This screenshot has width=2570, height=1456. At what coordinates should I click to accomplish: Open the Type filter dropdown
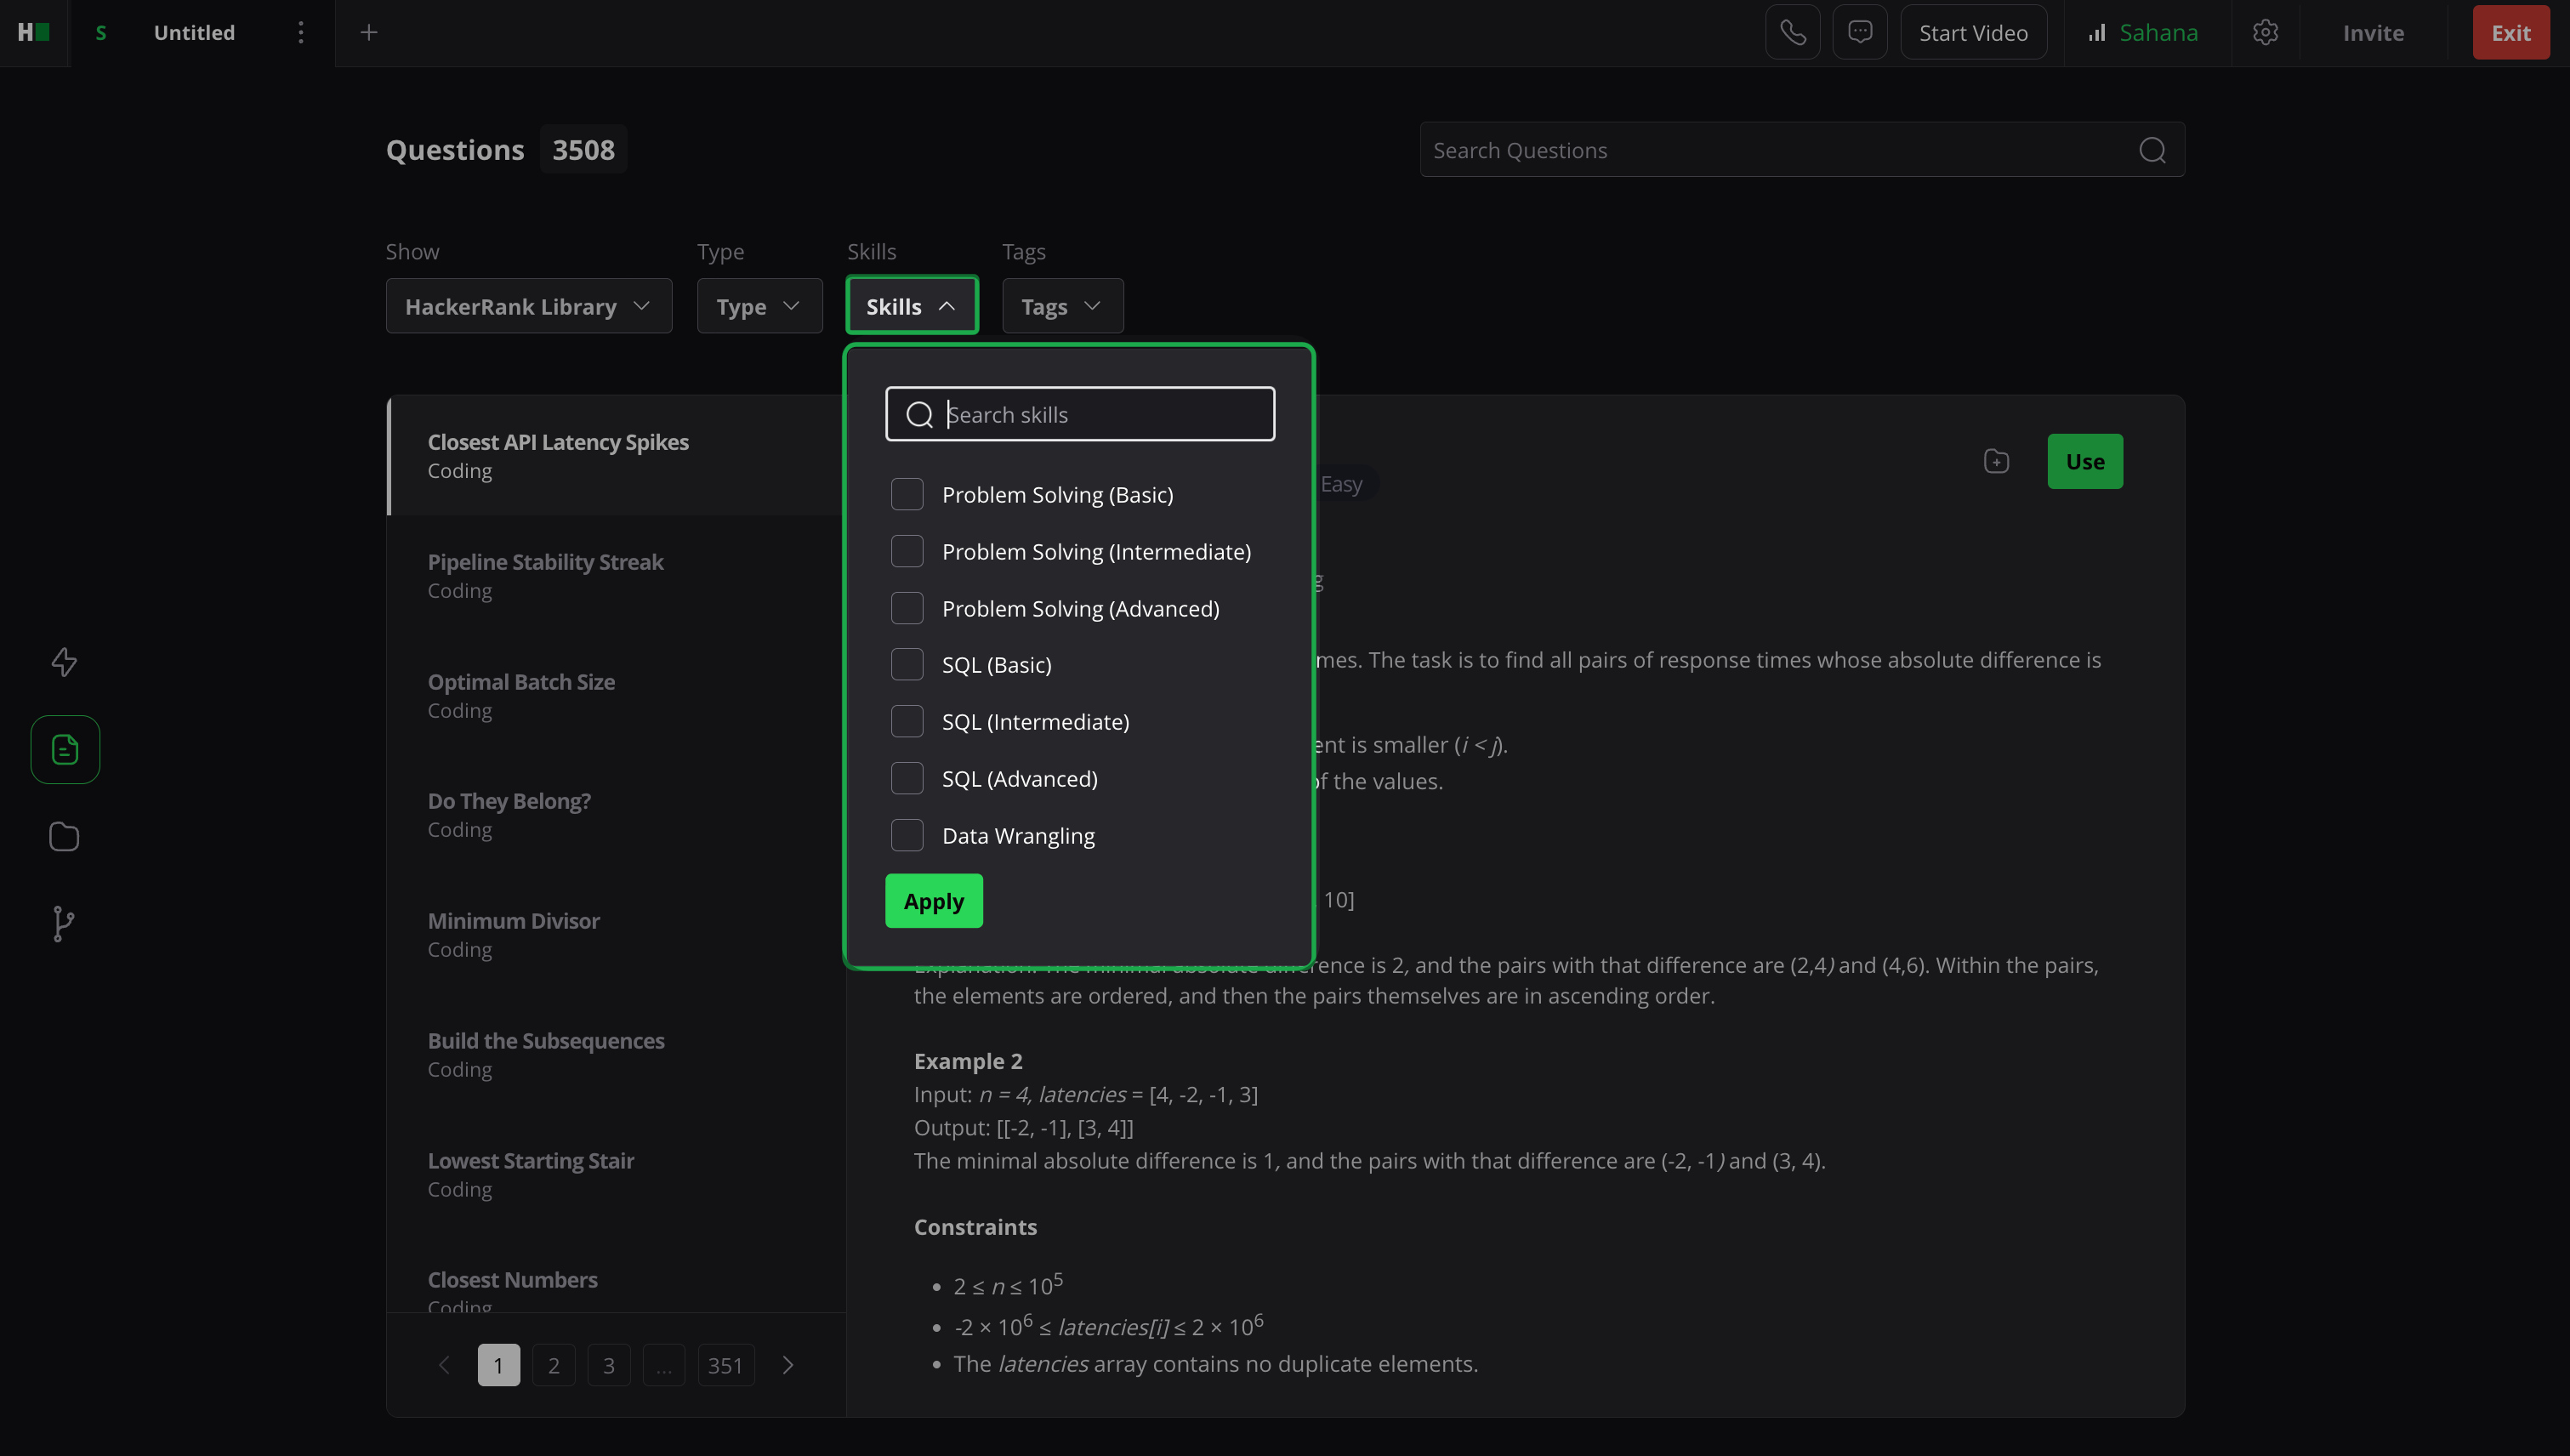(759, 306)
